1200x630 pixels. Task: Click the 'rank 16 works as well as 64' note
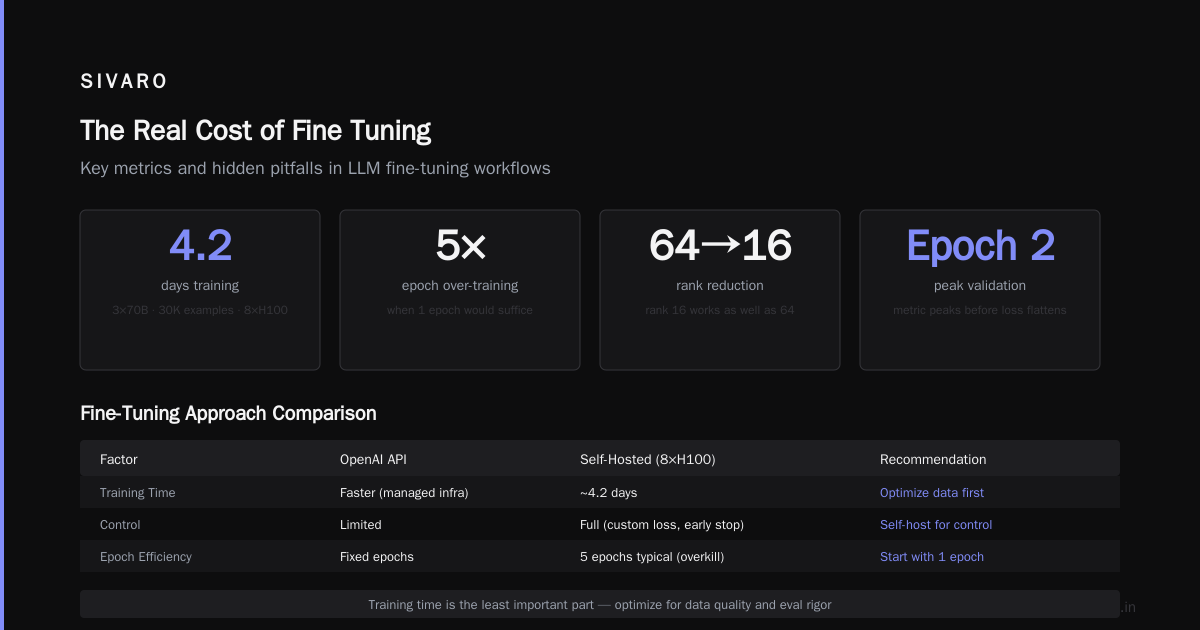[720, 310]
